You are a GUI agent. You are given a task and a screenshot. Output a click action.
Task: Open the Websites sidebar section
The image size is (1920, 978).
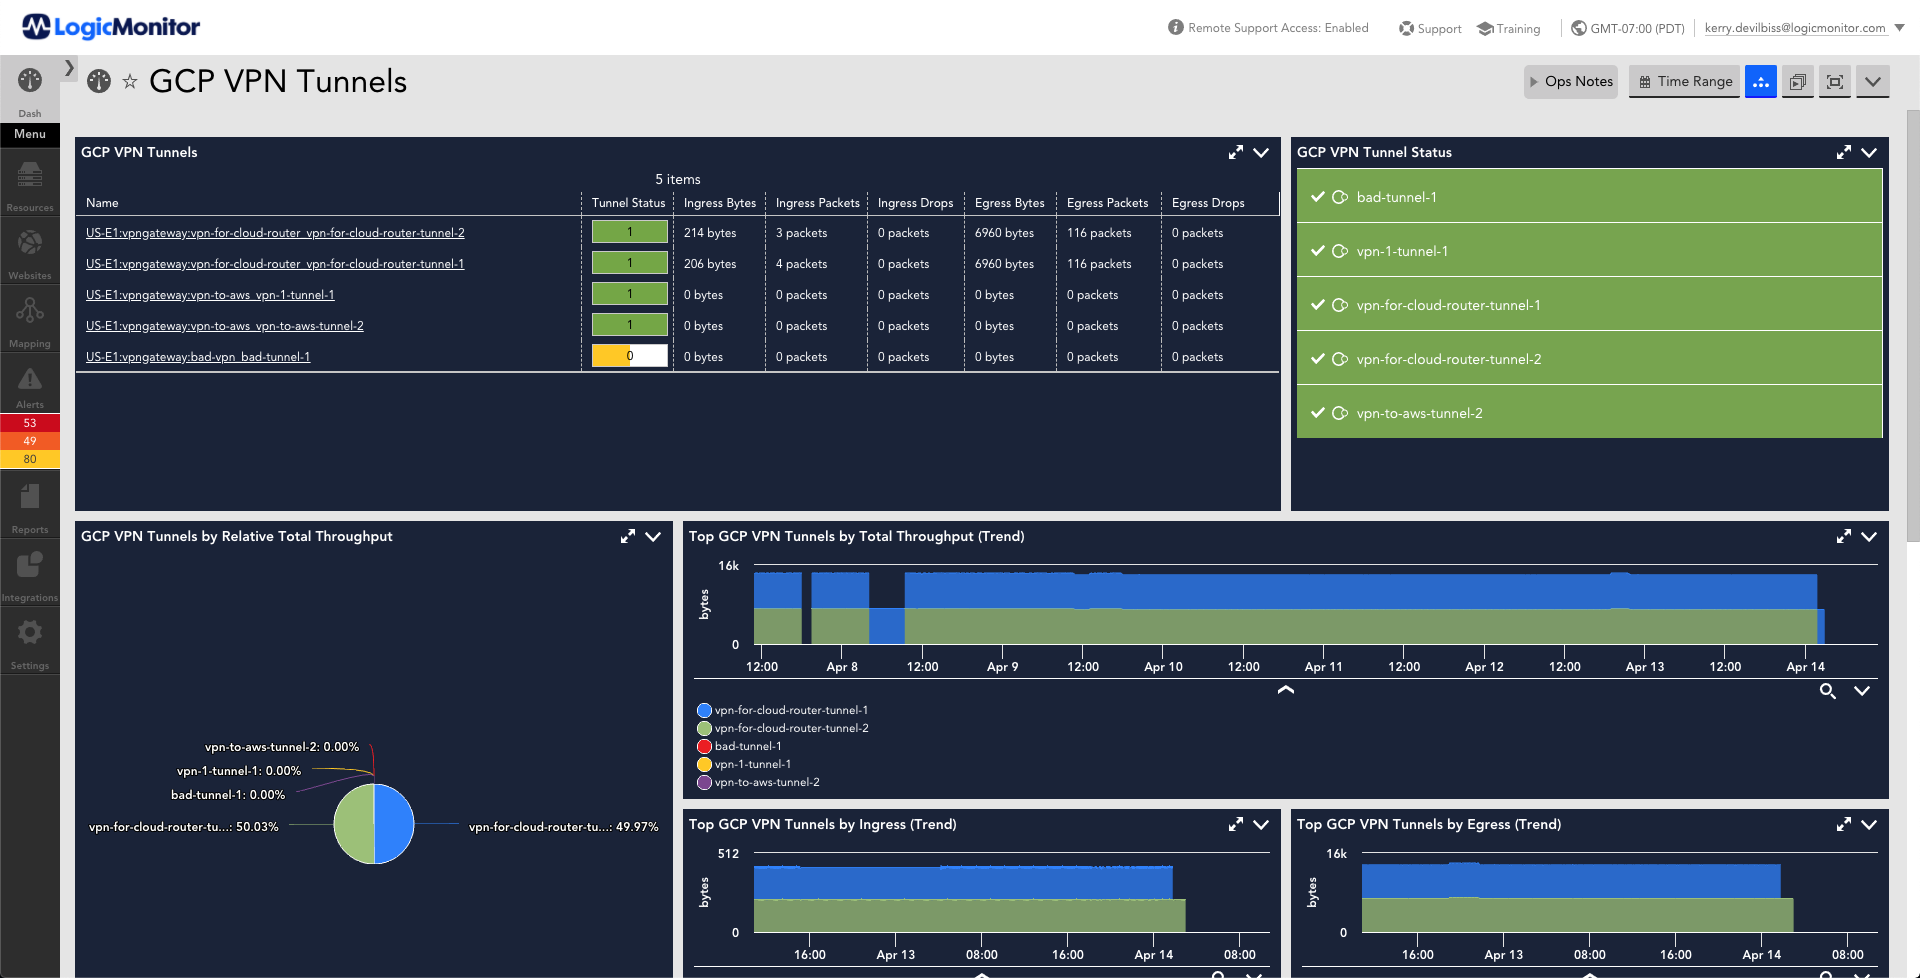click(30, 252)
